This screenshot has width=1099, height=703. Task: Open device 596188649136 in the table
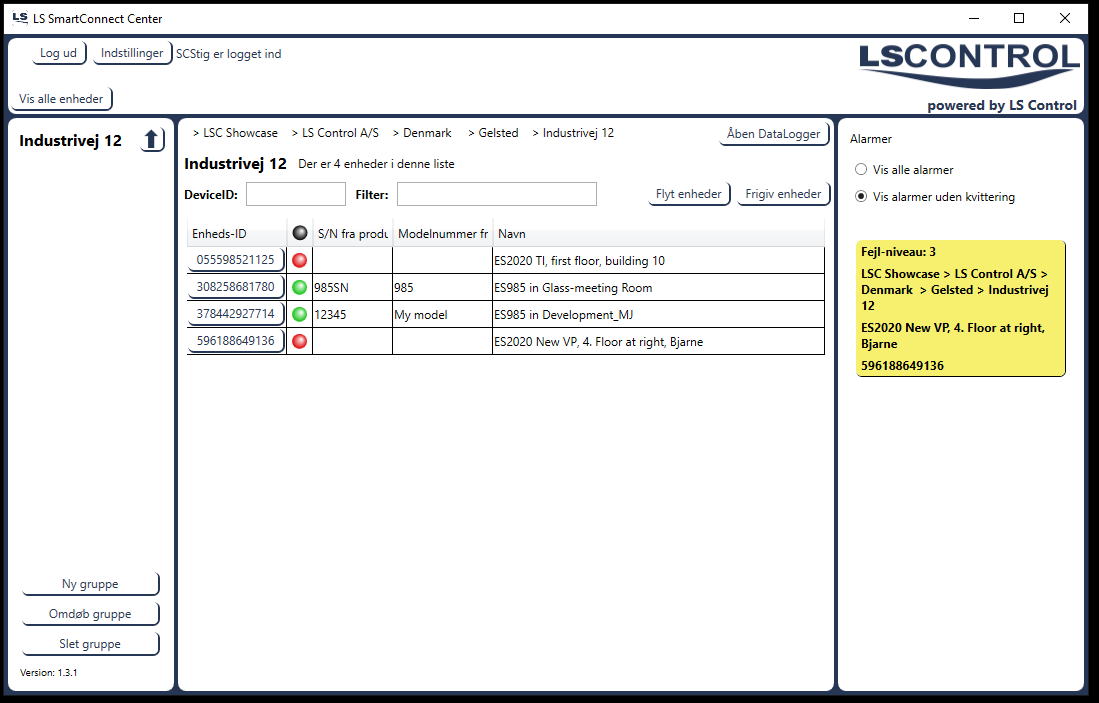pyautogui.click(x=236, y=341)
